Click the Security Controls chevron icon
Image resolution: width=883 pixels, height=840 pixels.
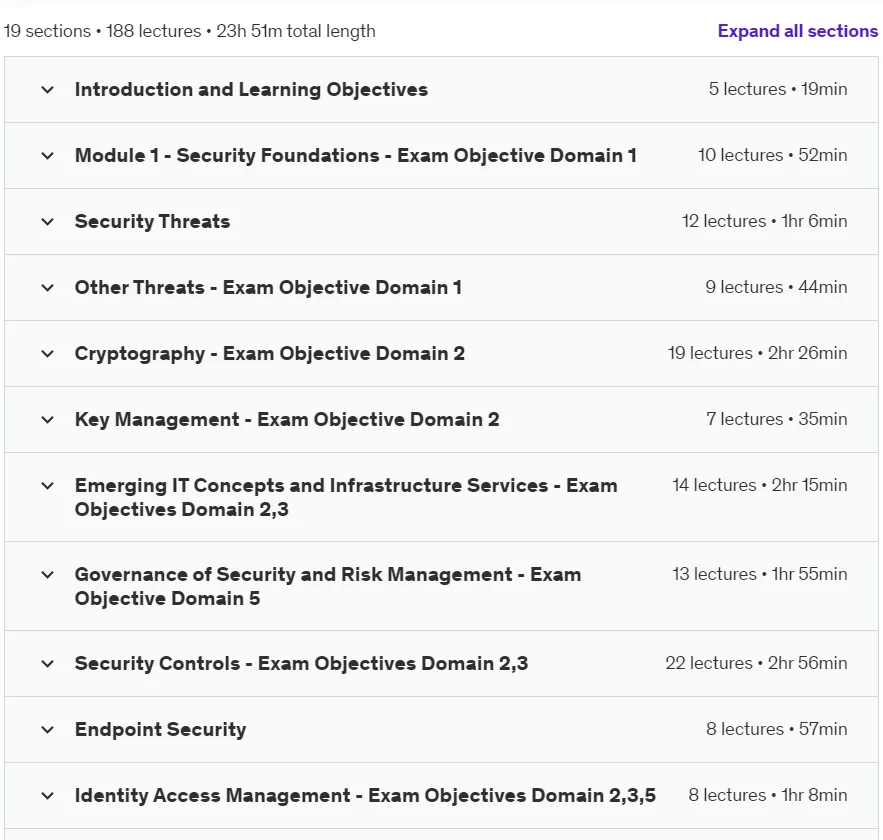(48, 663)
